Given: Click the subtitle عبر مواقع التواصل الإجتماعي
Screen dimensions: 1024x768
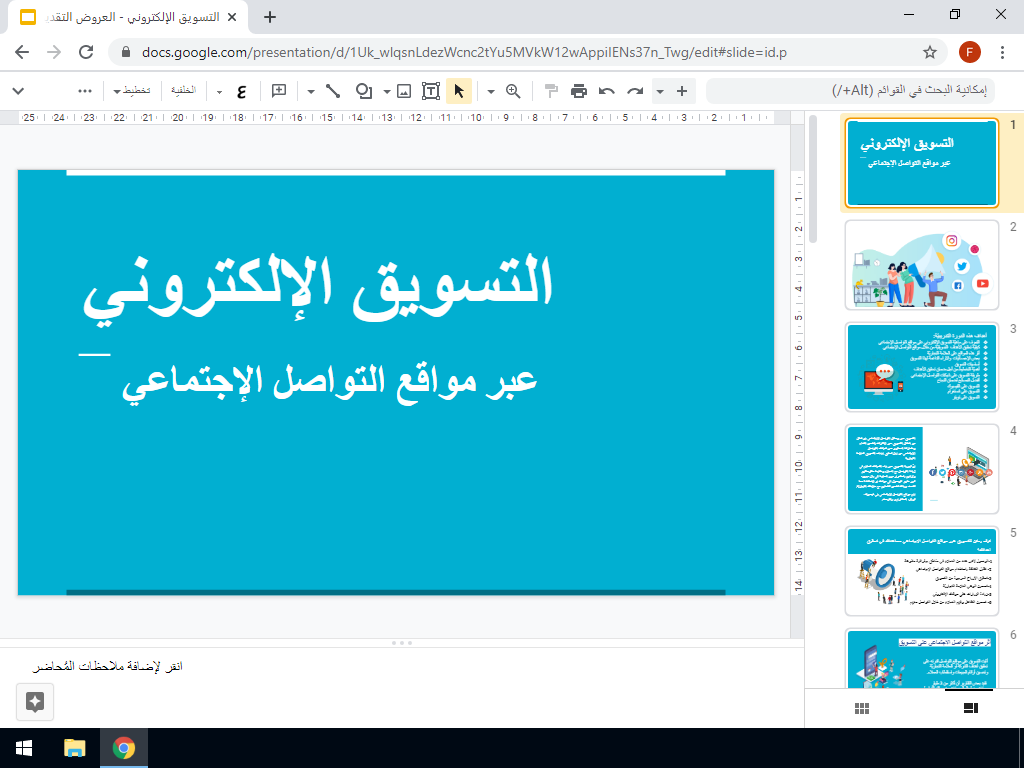Looking at the screenshot, I should (330, 381).
